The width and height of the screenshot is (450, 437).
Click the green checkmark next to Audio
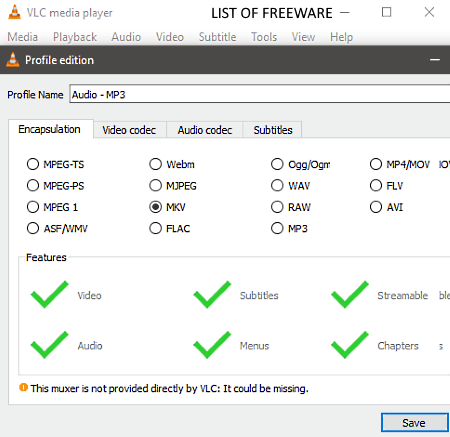[x=49, y=345]
